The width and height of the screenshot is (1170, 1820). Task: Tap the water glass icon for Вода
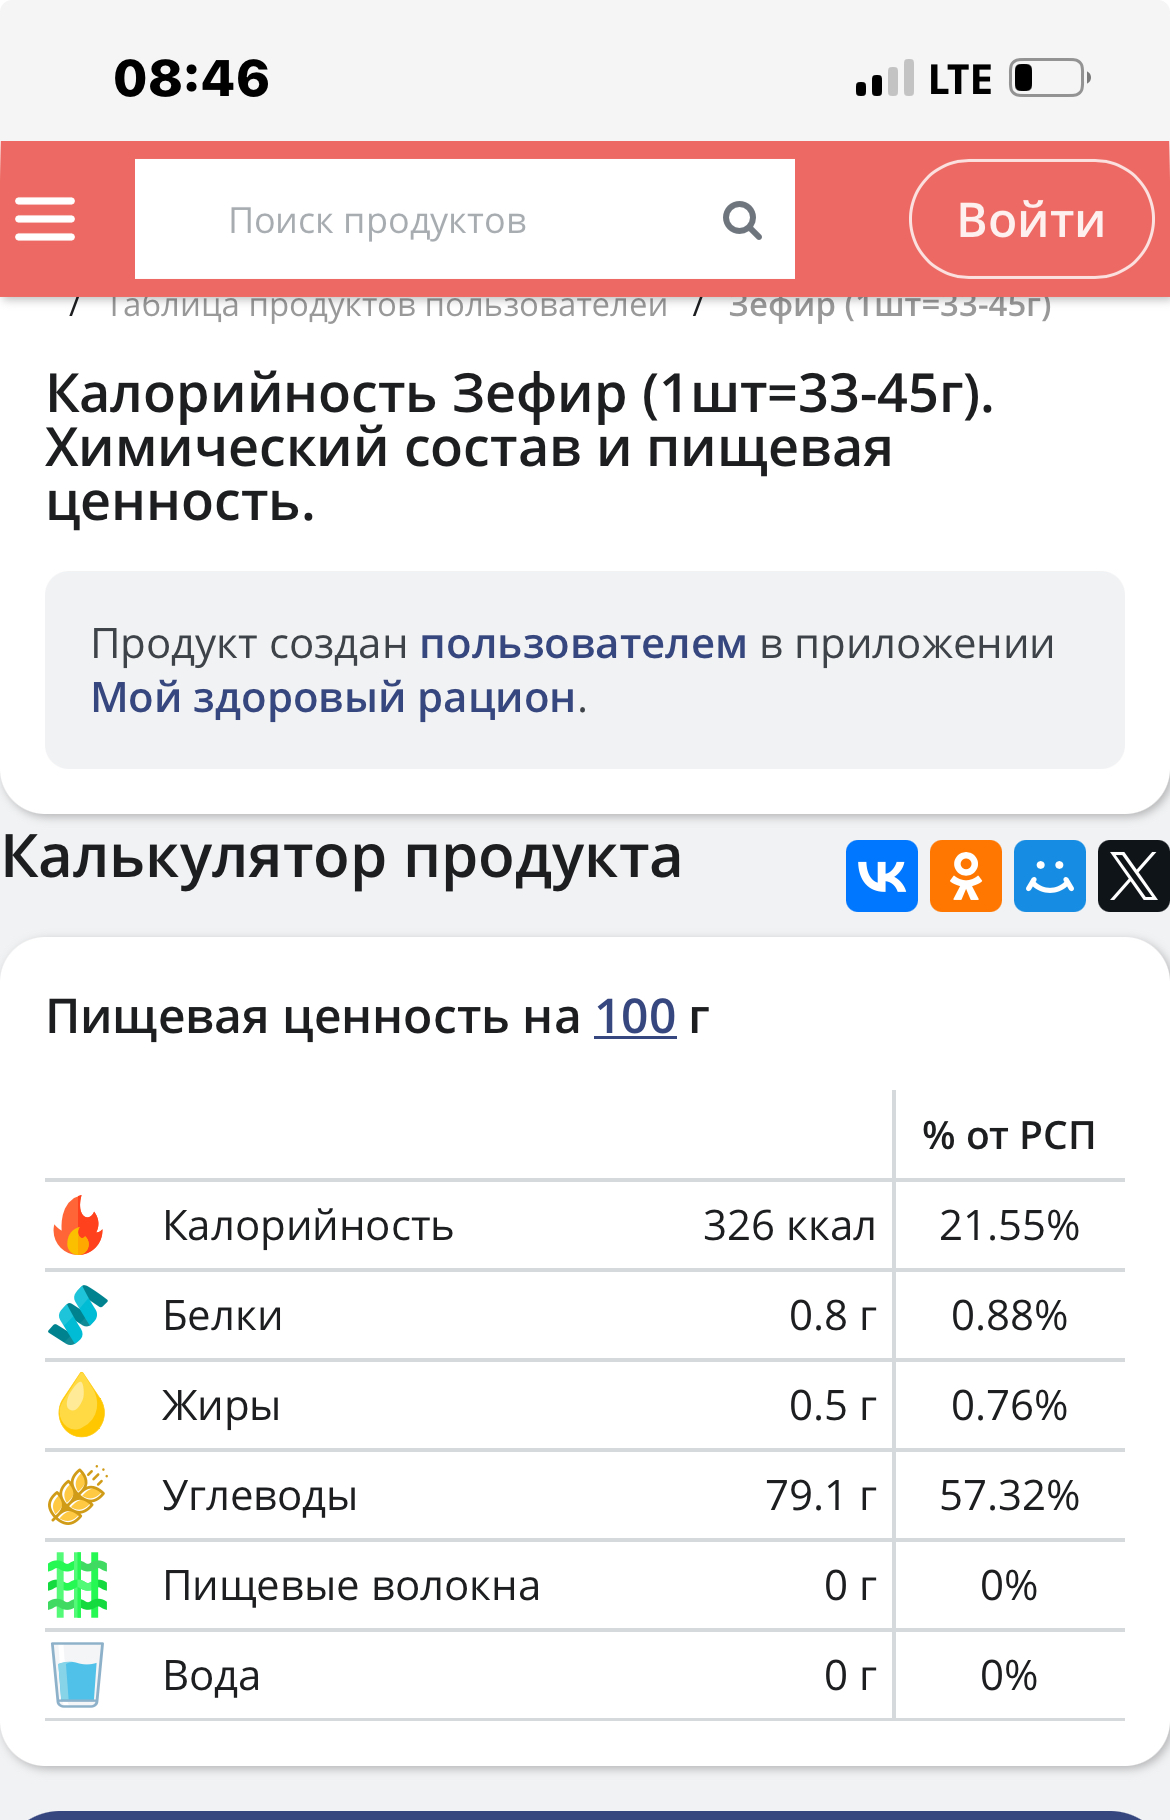78,1675
